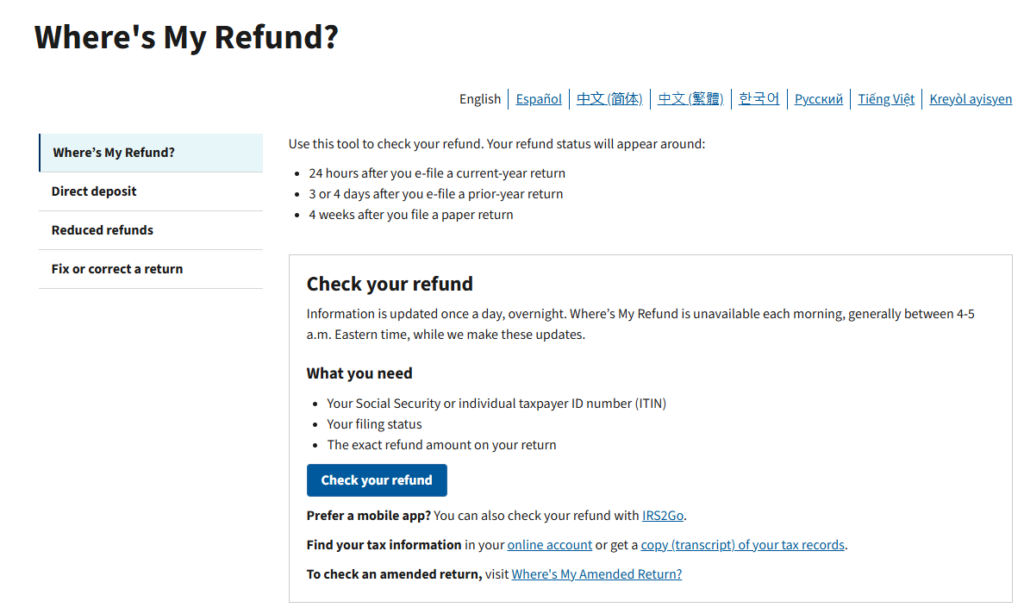Switch page language to Kreyòl ayisyen
1024x614 pixels.
pyautogui.click(x=970, y=98)
